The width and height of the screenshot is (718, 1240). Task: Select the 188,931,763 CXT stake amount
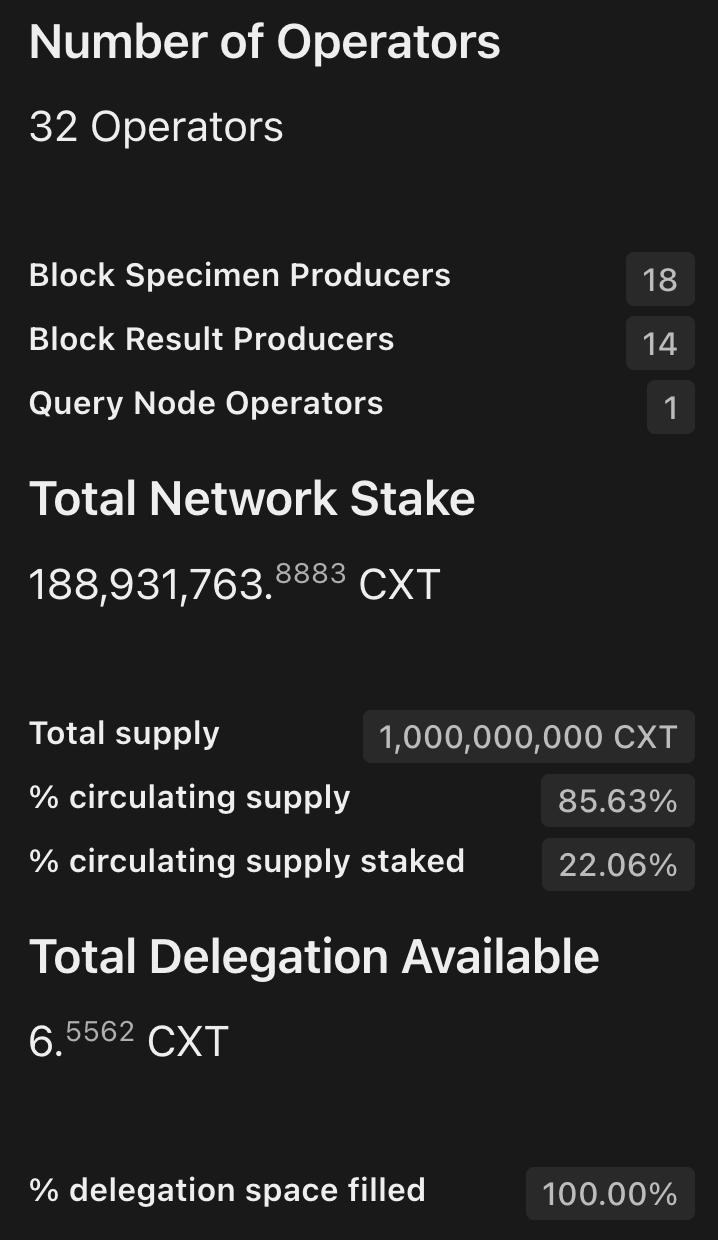(x=235, y=582)
